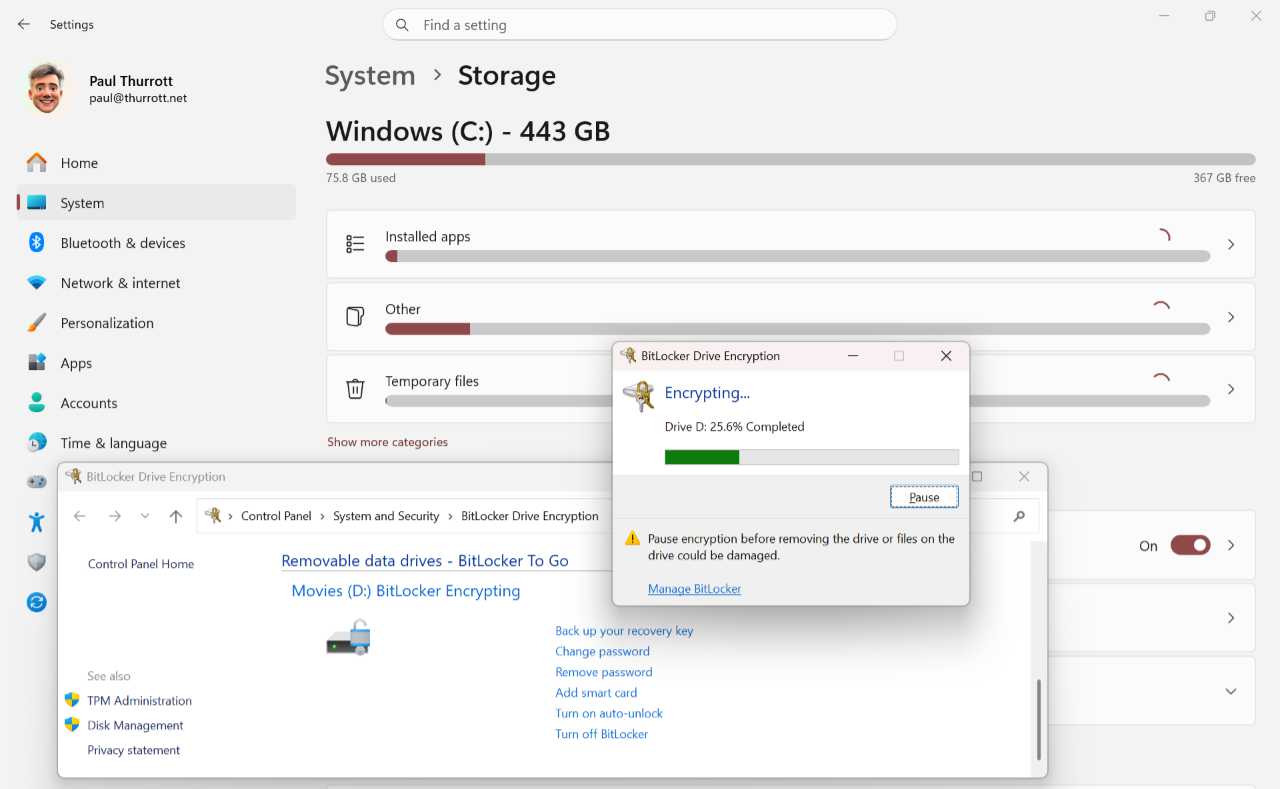Click the Privacy shield icon in sidebar
The height and width of the screenshot is (789, 1280).
point(37,562)
